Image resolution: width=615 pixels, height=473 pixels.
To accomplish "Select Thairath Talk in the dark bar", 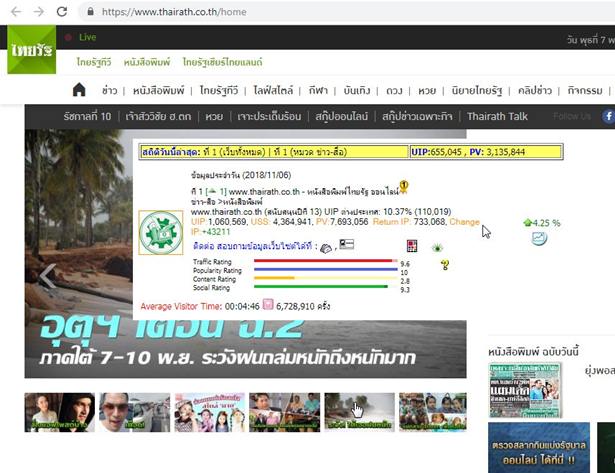I will [x=497, y=116].
